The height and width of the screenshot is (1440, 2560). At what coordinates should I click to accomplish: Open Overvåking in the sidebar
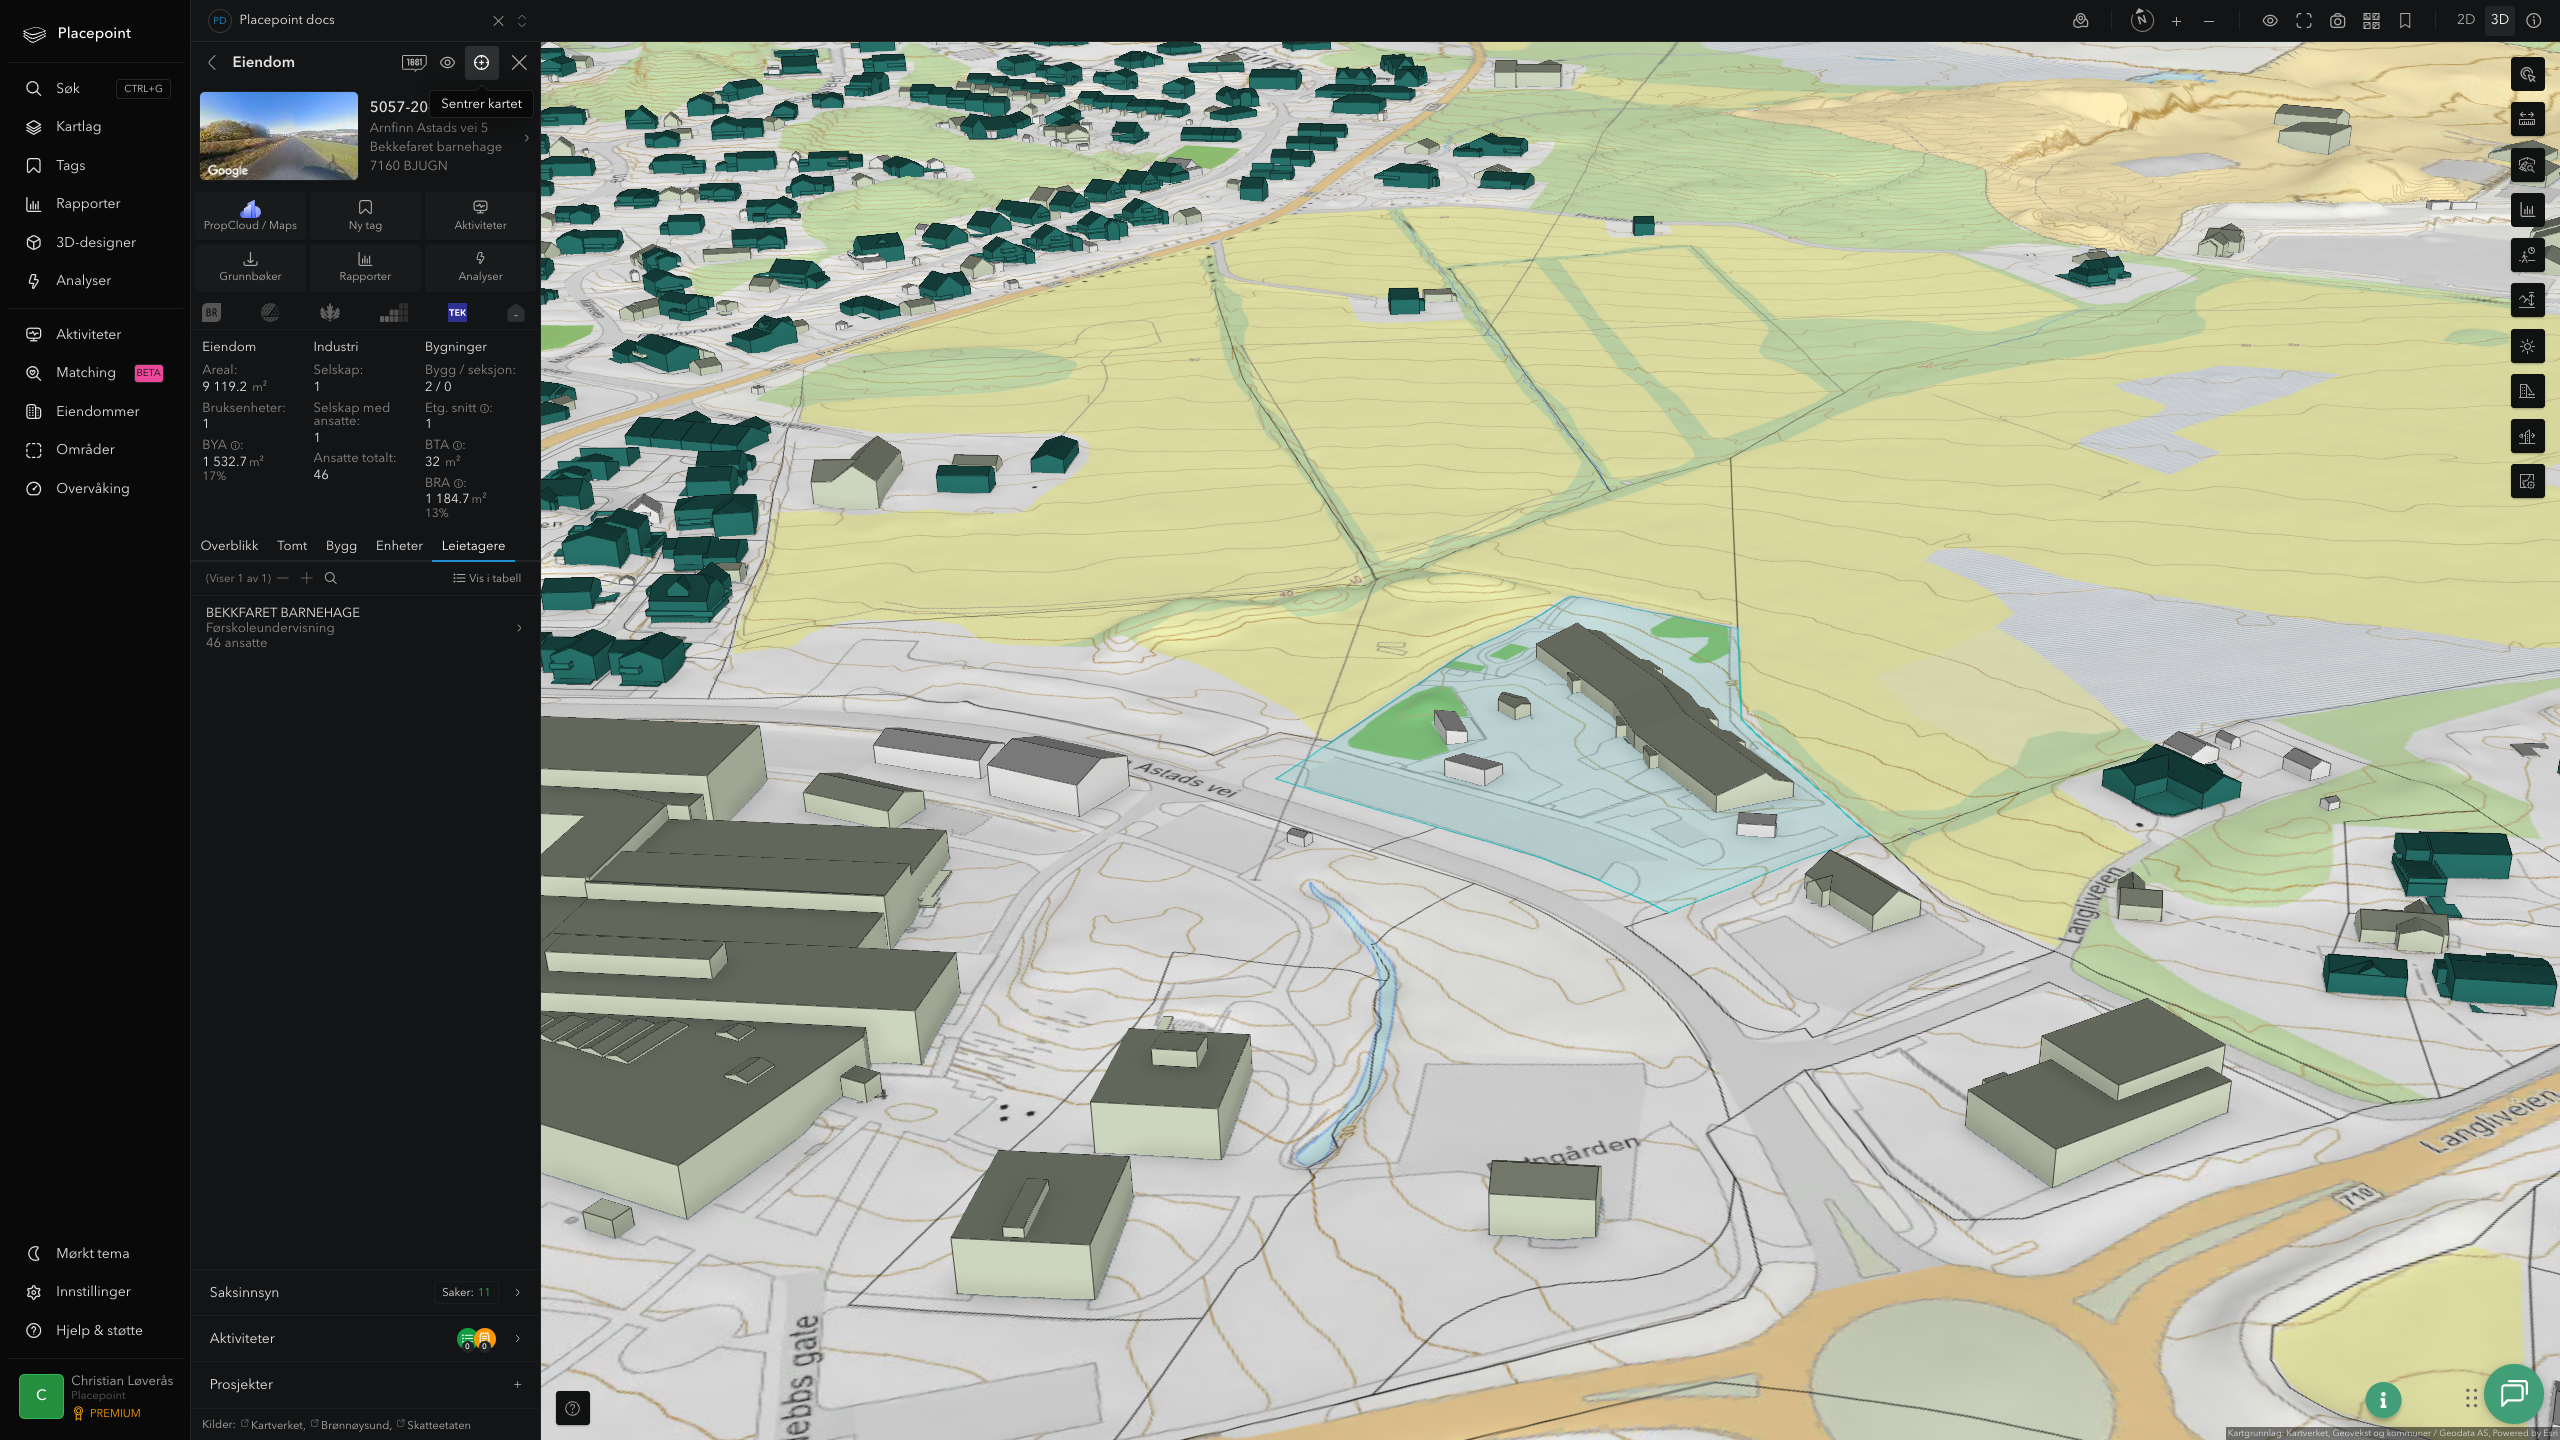coord(93,488)
